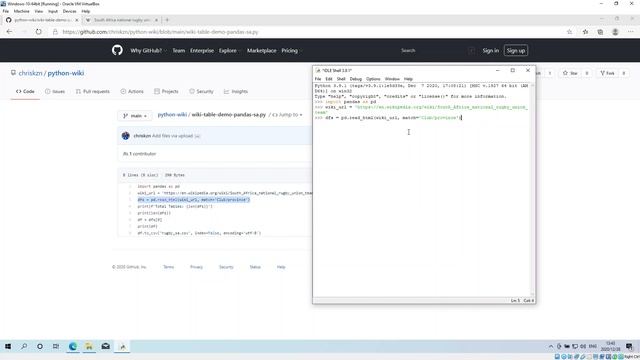Open chriskzn user profile link
640x360 pixels.
tap(30, 73)
